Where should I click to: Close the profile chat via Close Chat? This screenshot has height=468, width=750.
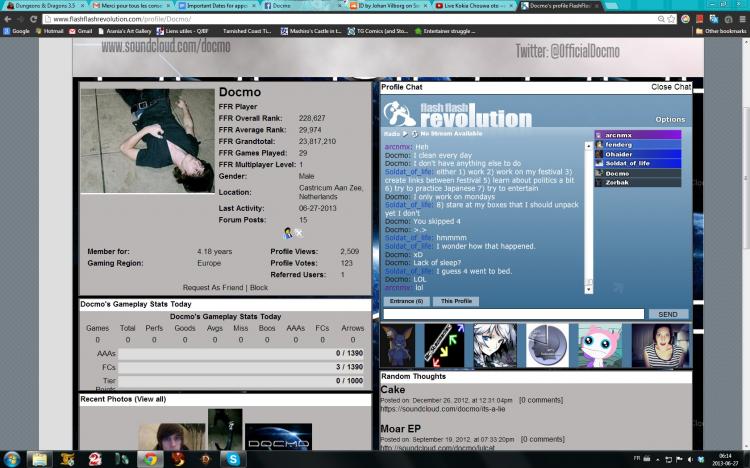(x=671, y=87)
